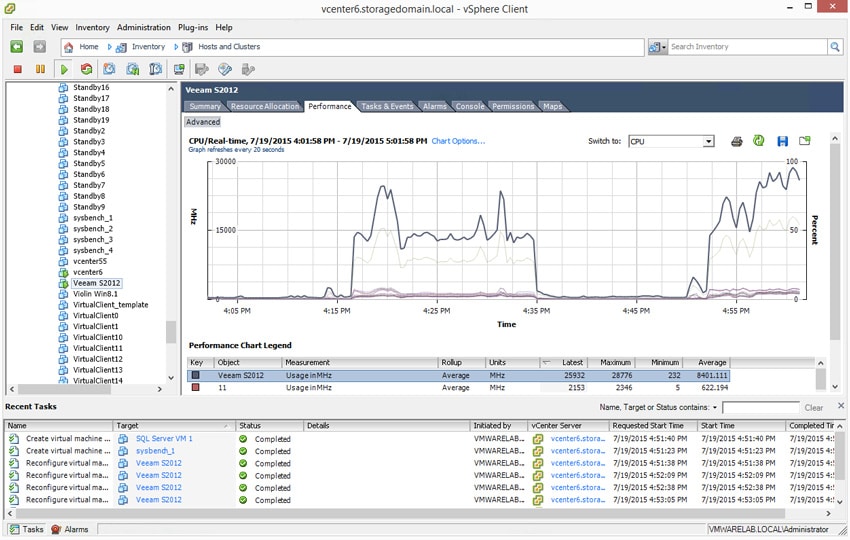The width and height of the screenshot is (850, 540).
Task: Open the Plug-ins menu
Action: pyautogui.click(x=193, y=28)
